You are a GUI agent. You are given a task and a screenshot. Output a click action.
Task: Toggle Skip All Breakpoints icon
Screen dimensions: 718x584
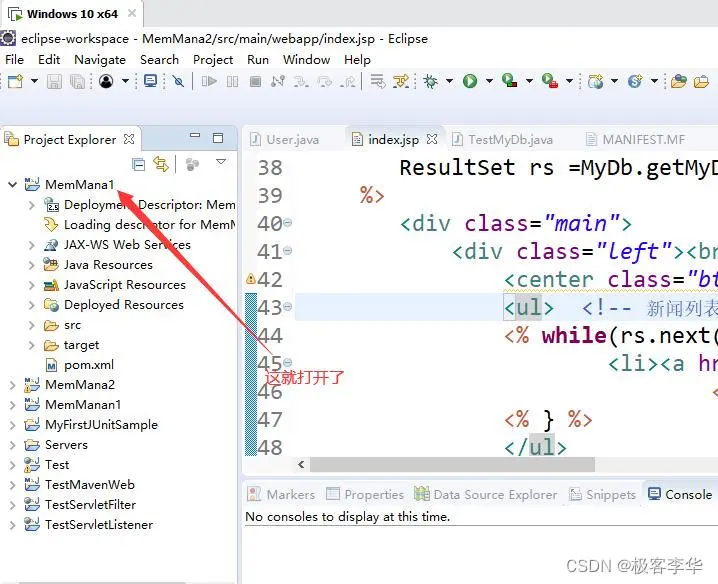[179, 82]
